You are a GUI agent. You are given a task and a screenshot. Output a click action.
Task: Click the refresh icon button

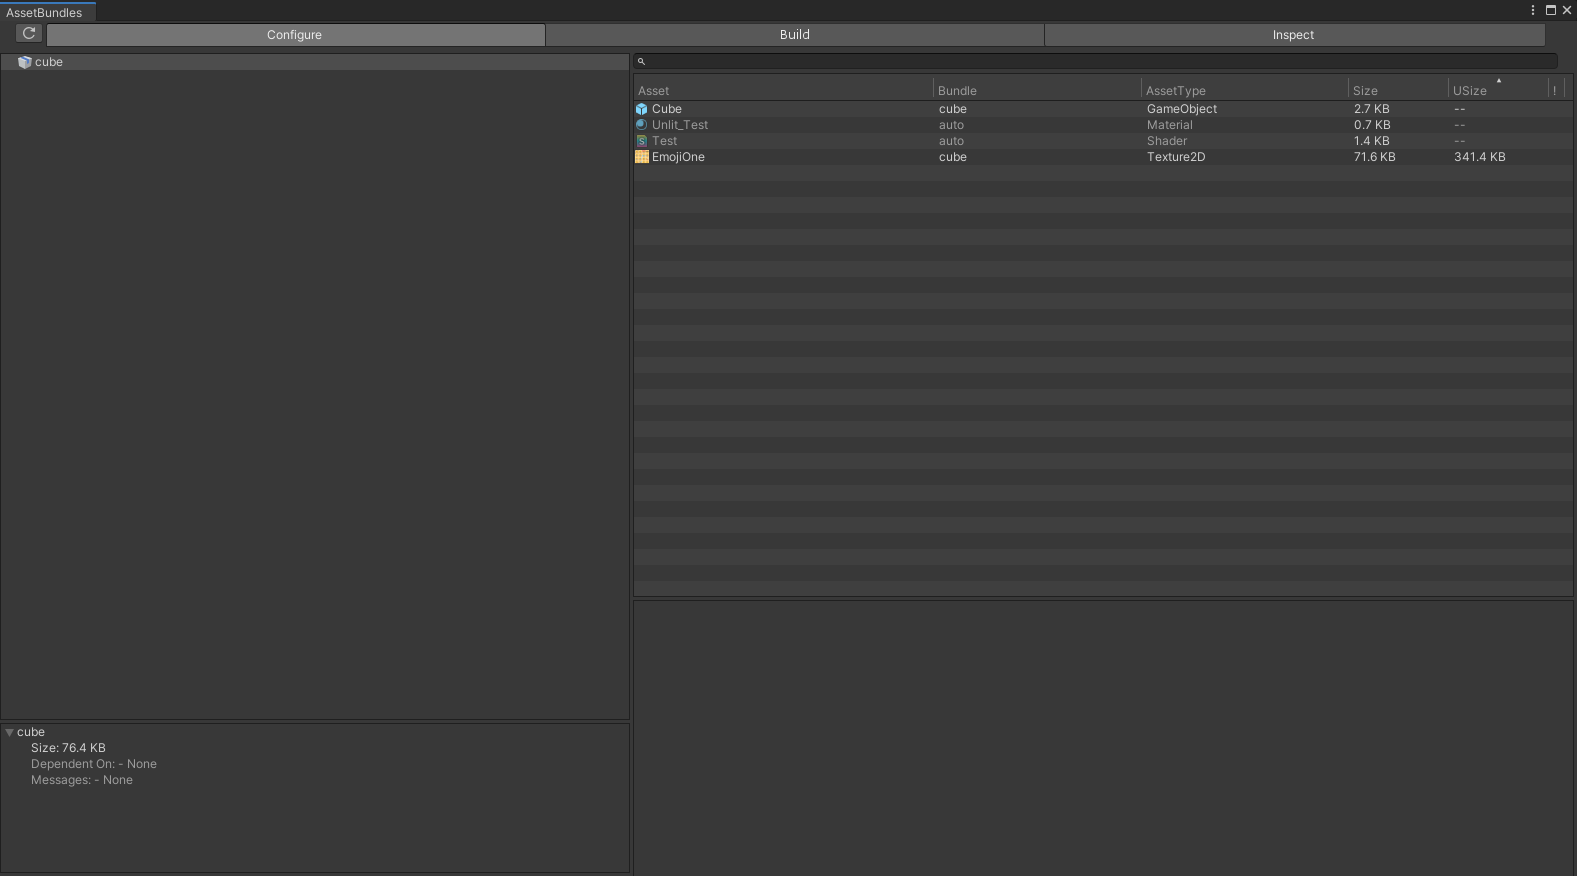click(29, 34)
